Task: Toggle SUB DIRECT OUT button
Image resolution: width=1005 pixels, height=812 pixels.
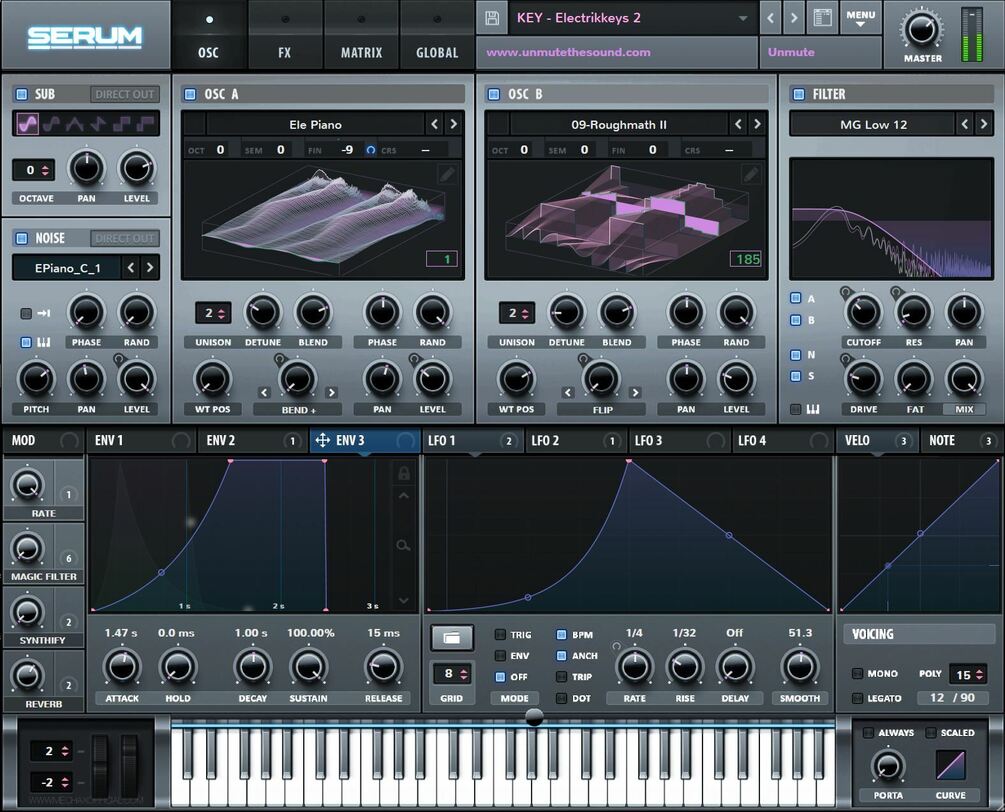Action: 125,94
